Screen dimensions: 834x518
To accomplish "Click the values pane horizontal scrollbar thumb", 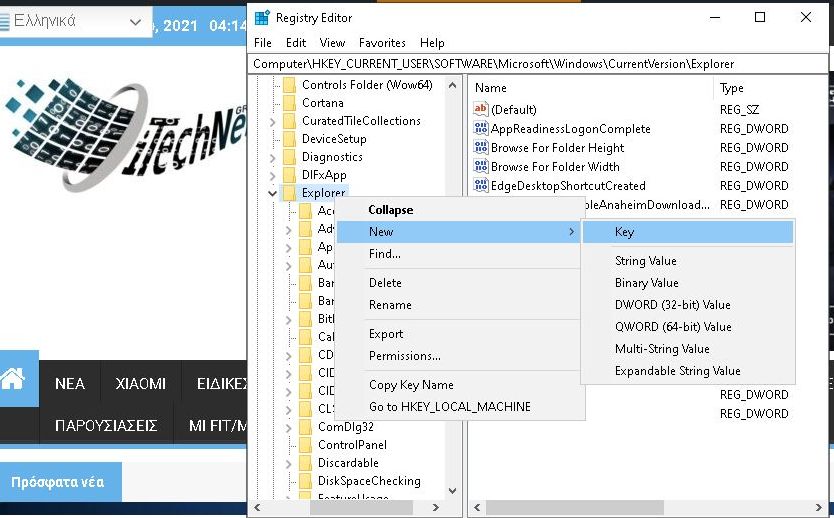I will click(574, 507).
